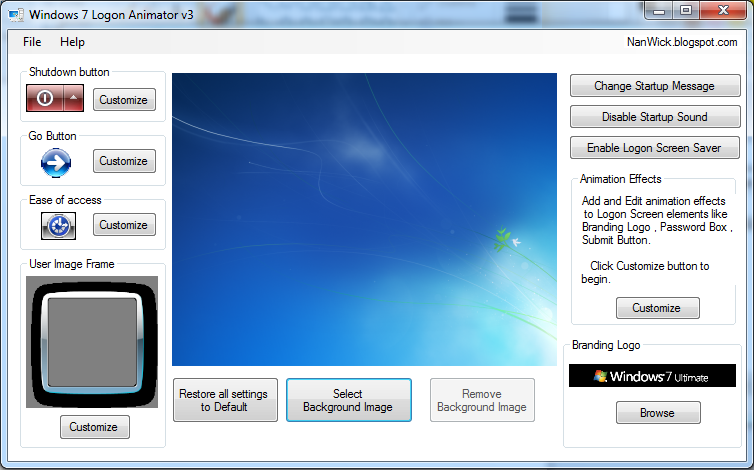Select the User Image Frame preview

click(92, 342)
